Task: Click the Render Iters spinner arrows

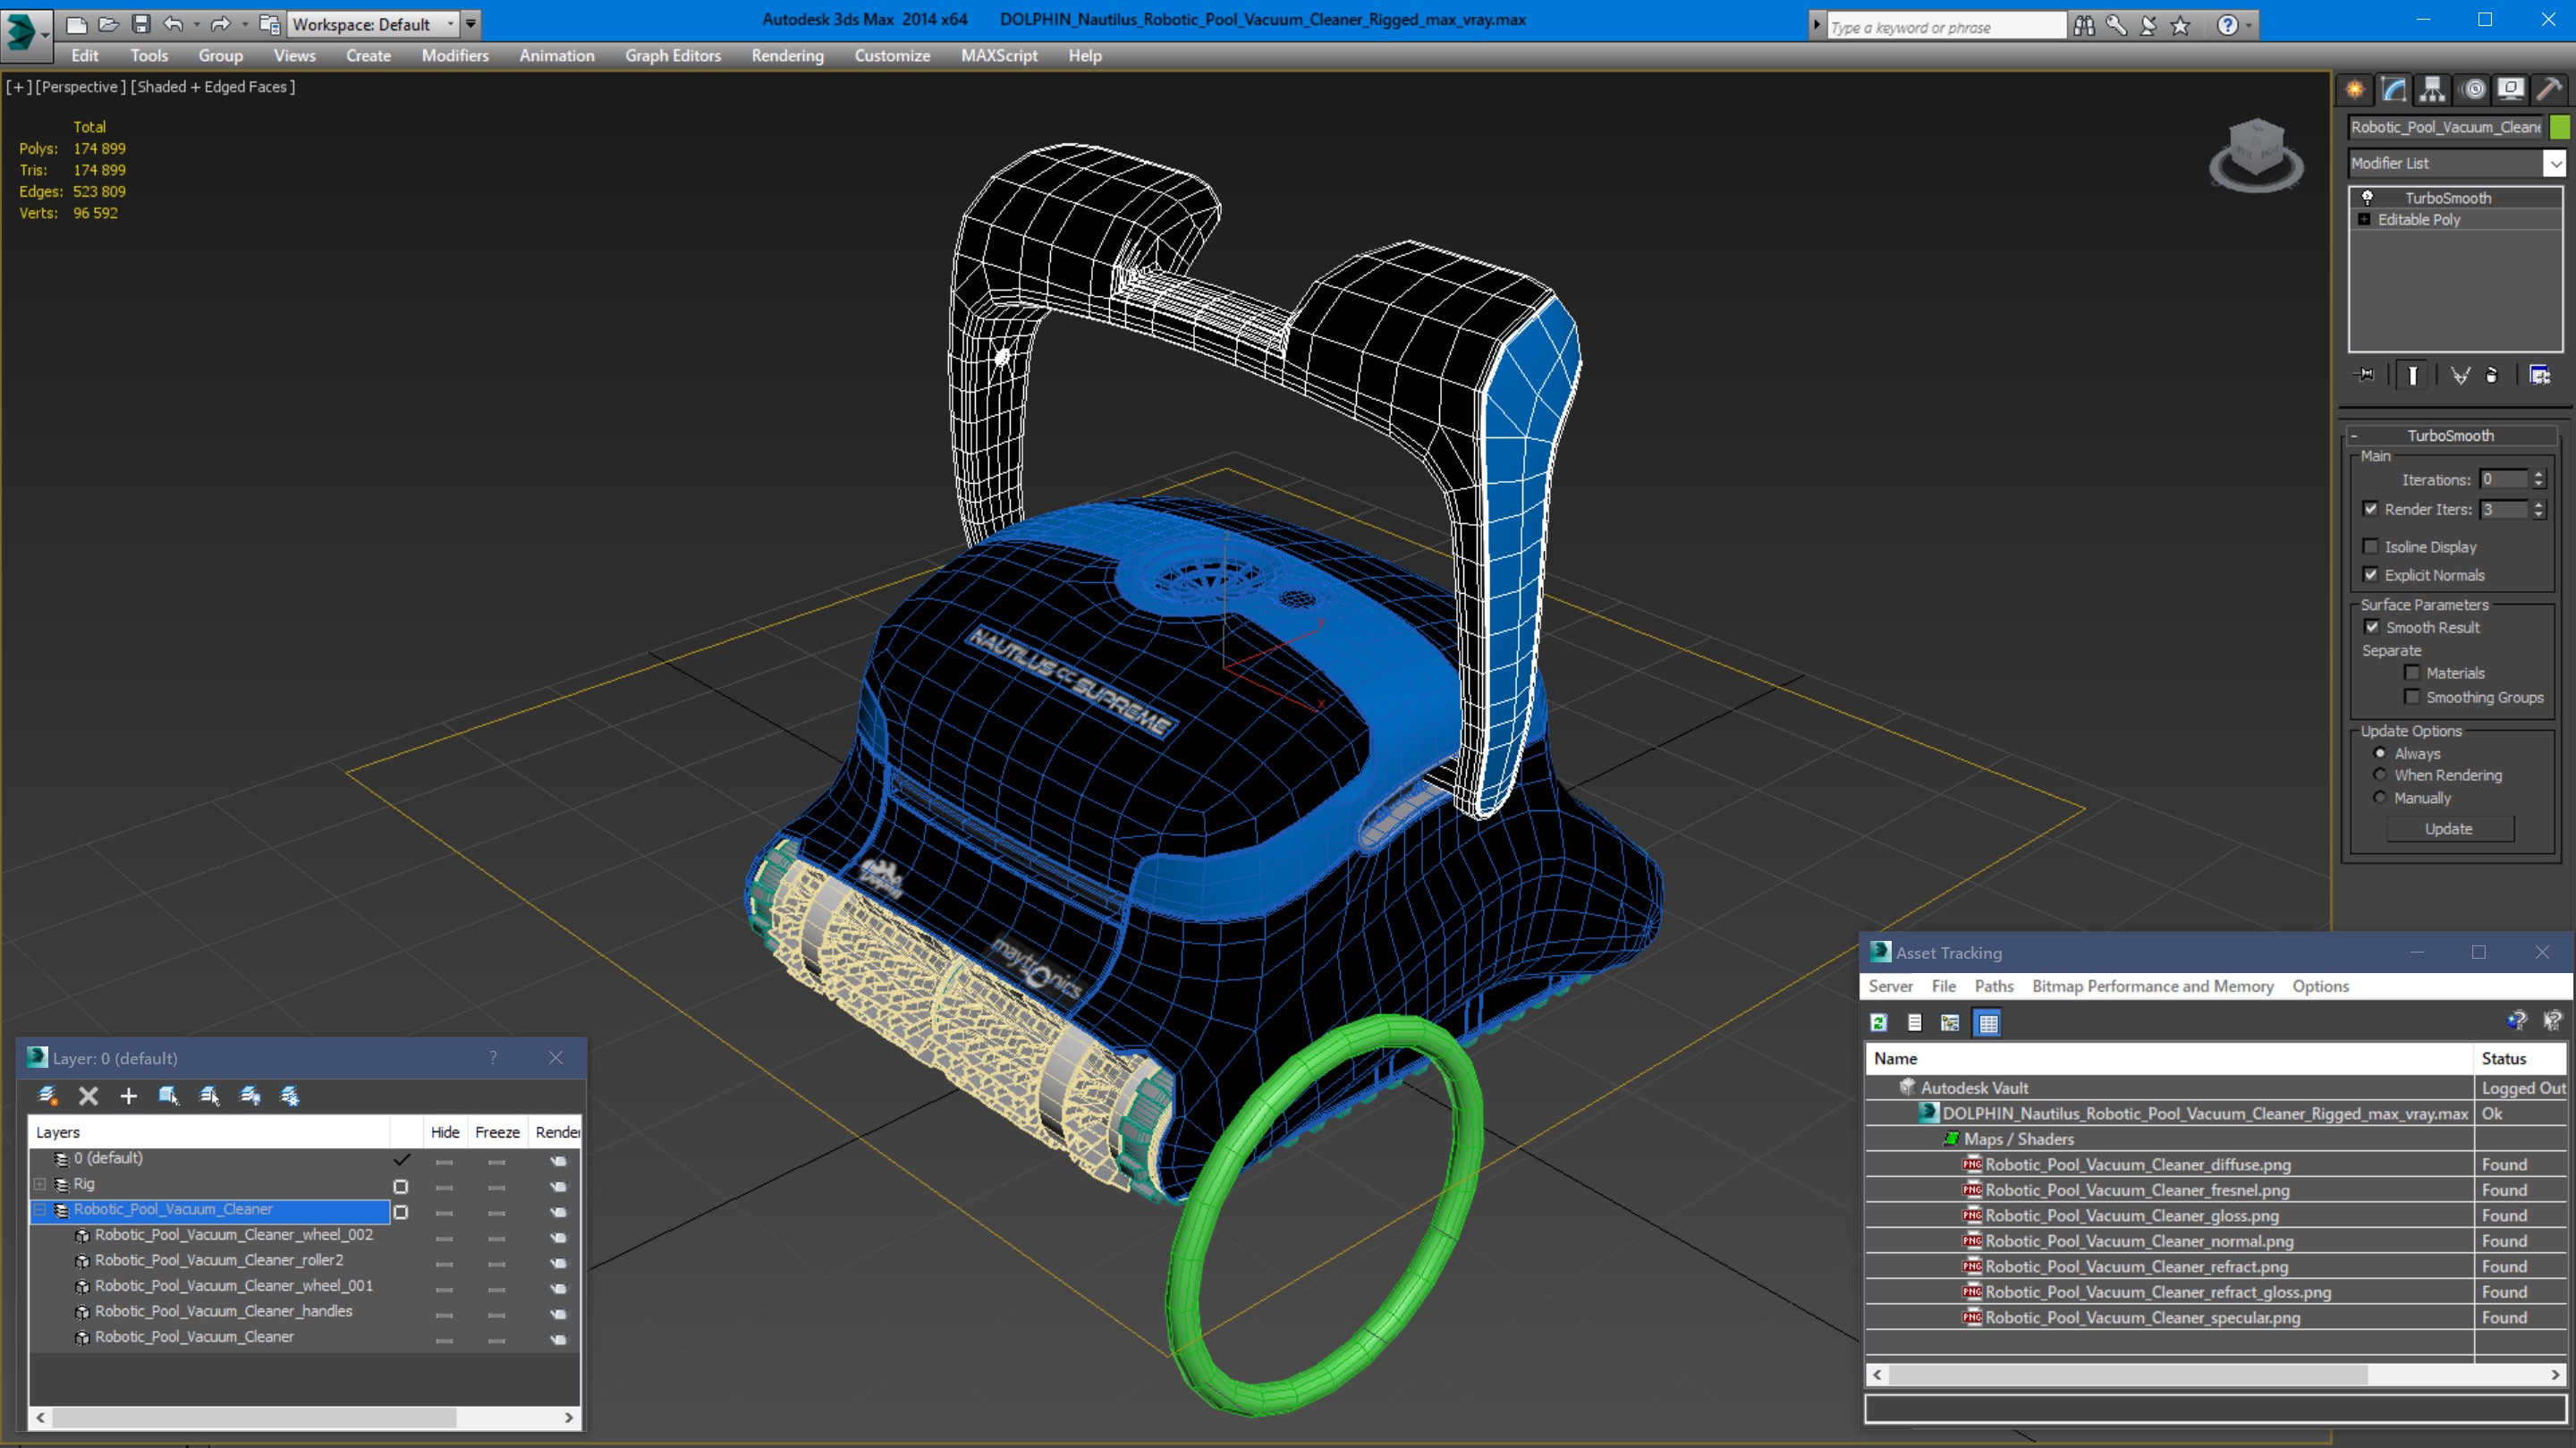Action: (2539, 509)
